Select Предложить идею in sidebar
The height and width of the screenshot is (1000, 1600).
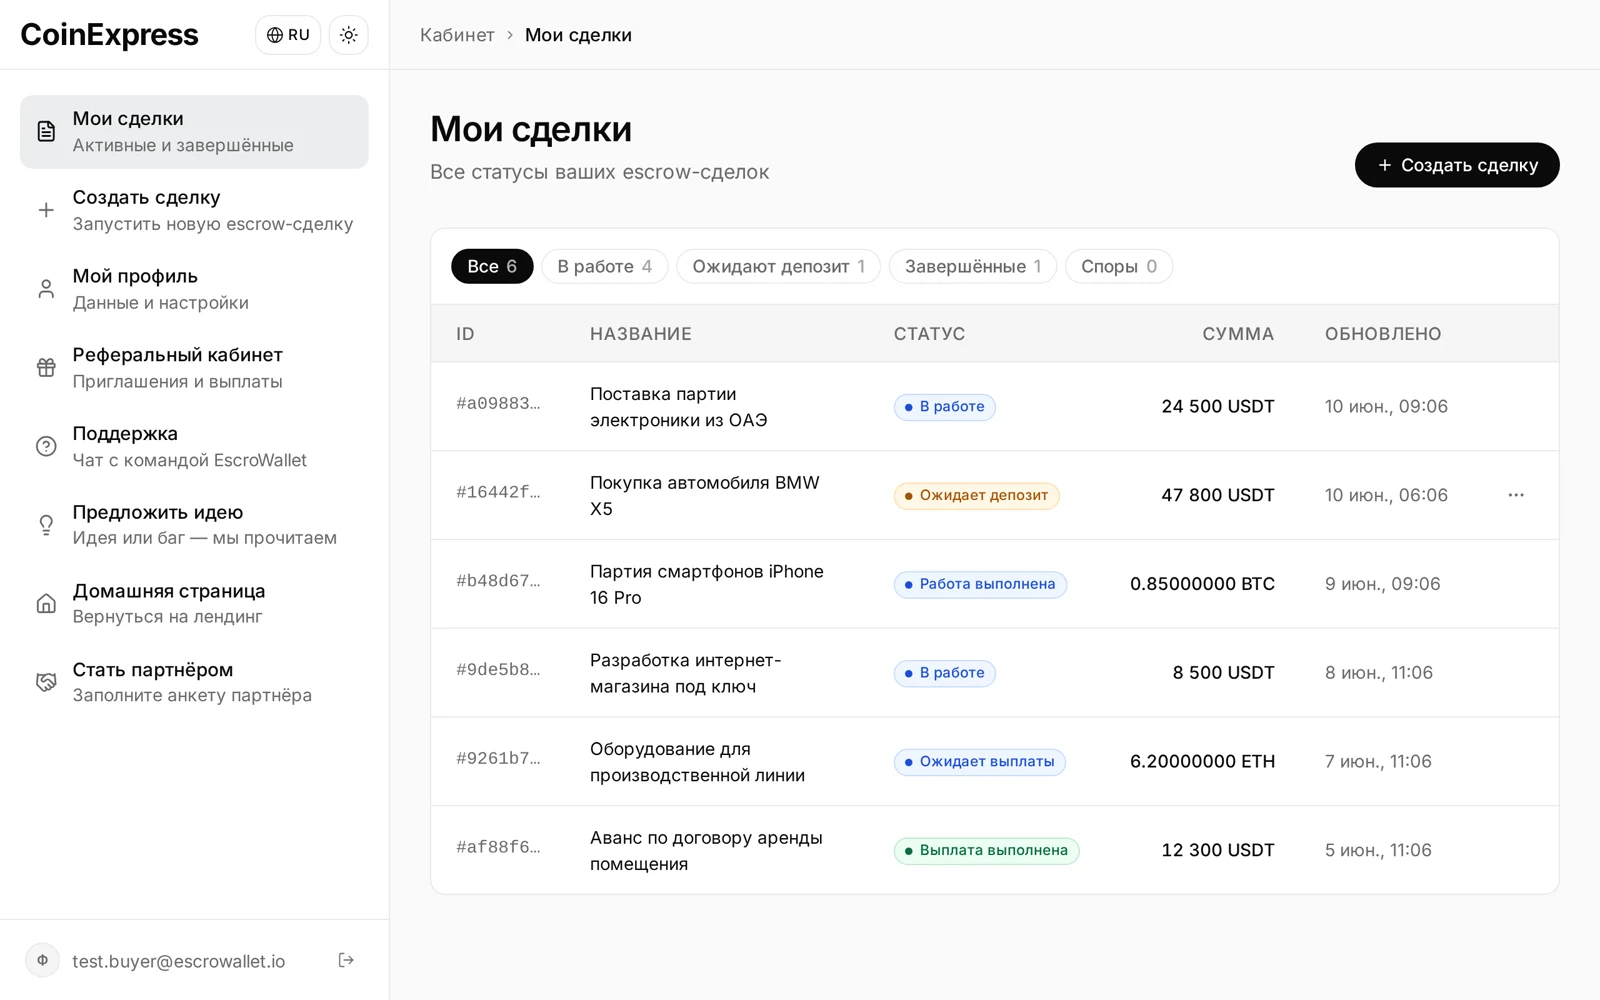194,525
